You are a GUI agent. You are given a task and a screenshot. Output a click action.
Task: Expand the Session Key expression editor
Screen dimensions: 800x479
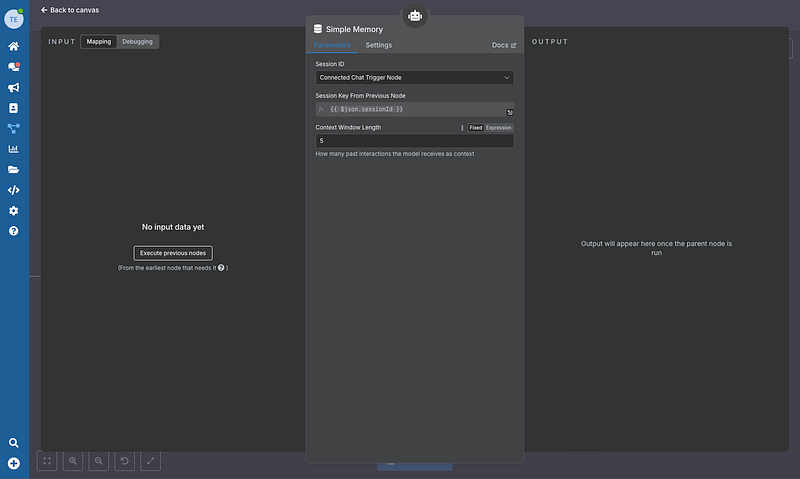click(x=509, y=112)
